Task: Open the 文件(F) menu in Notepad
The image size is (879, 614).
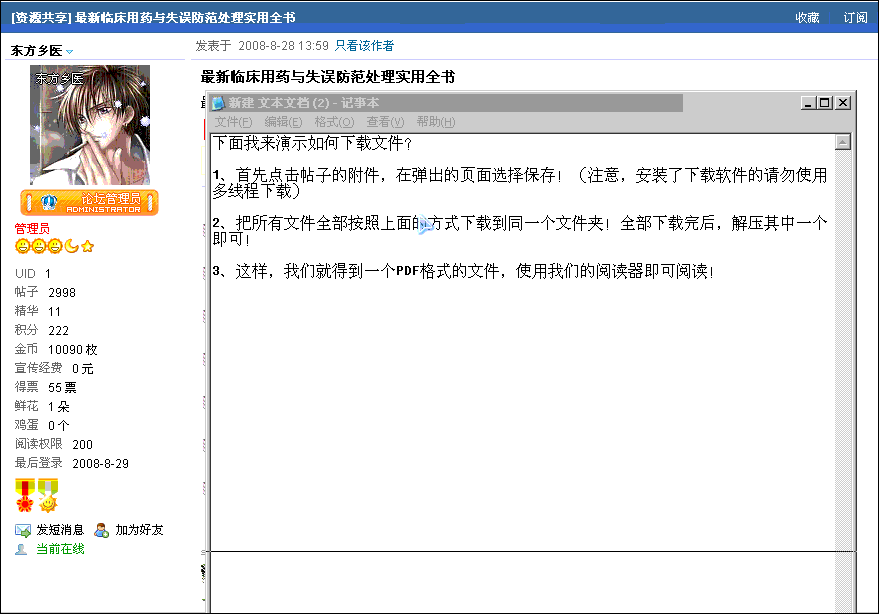Action: 233,122
